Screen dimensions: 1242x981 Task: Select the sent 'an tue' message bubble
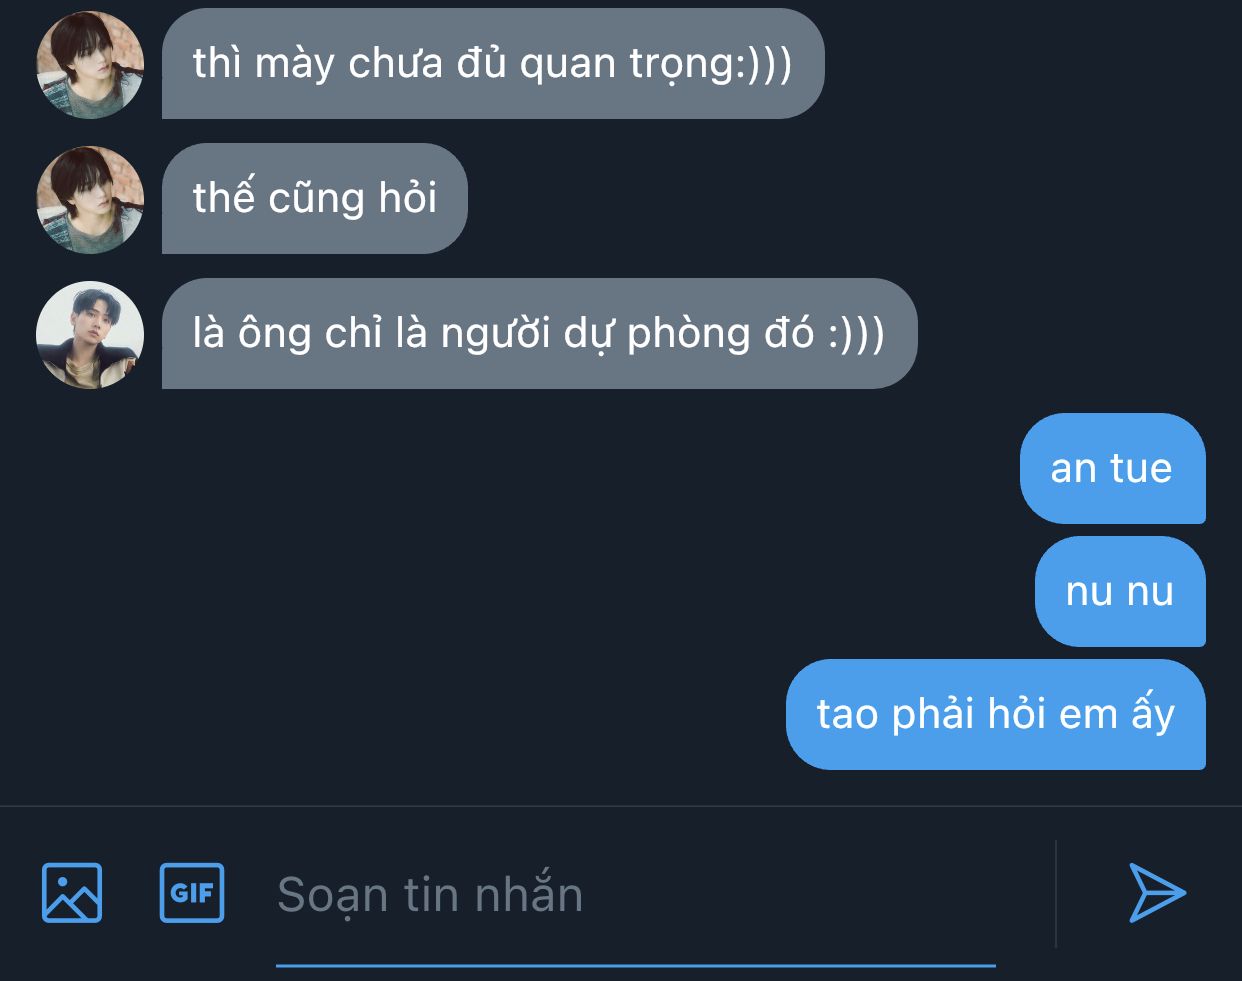pos(1113,468)
